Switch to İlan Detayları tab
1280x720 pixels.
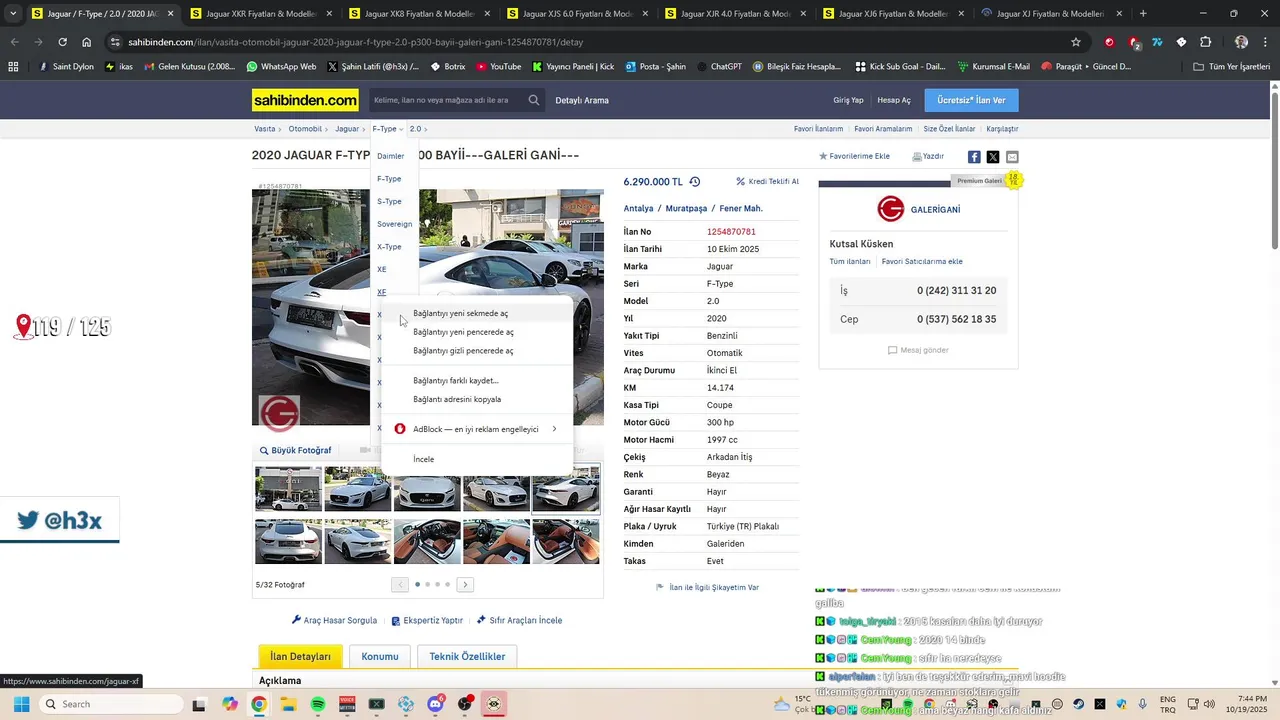(300, 657)
